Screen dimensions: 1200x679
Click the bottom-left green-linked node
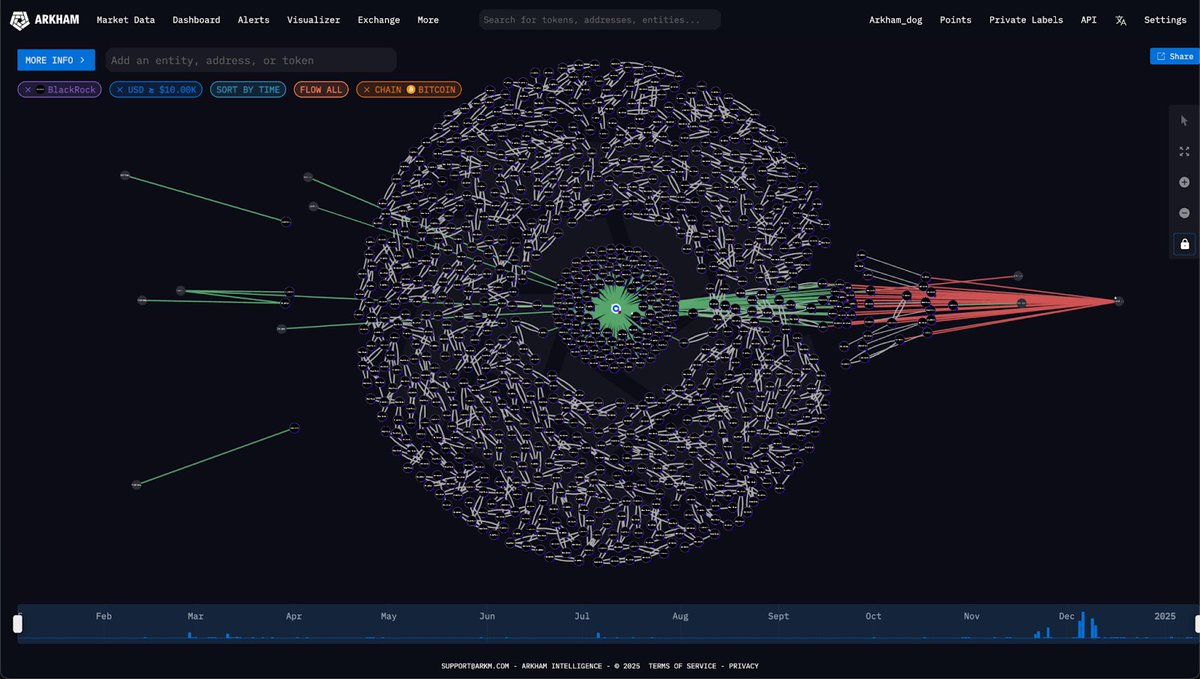pos(136,485)
